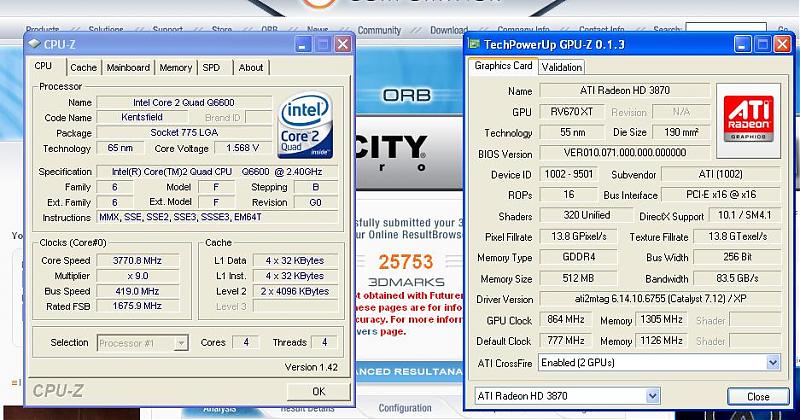800x420 pixels.
Task: Click the Shaders value 320 Unified
Action: pyautogui.click(x=586, y=215)
